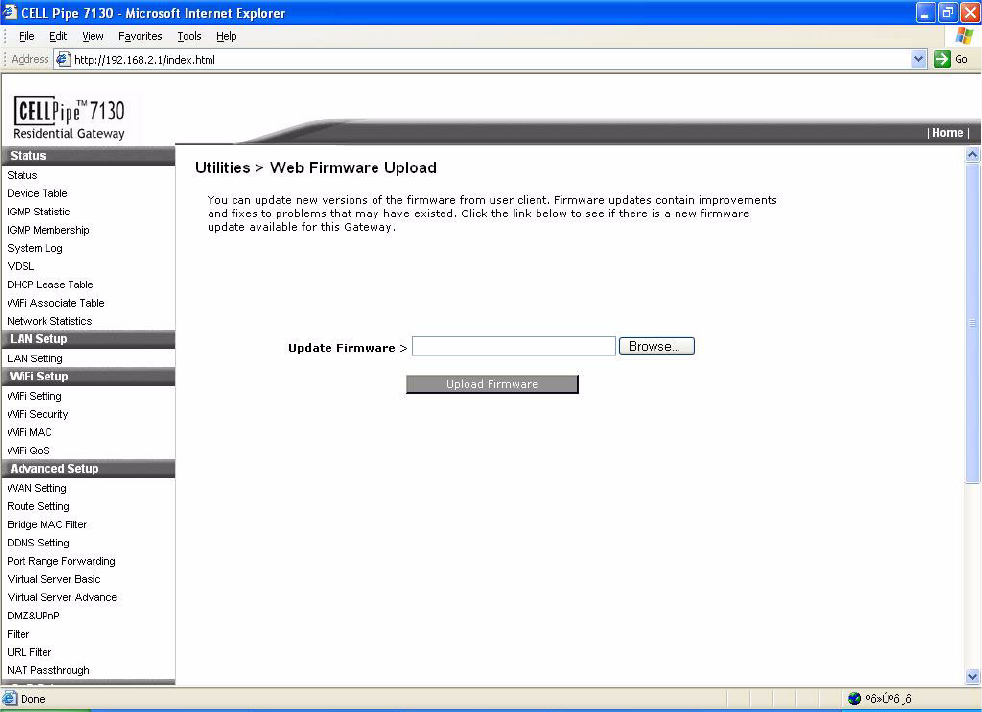Click the Go button label
982x712 pixels.
(961, 59)
